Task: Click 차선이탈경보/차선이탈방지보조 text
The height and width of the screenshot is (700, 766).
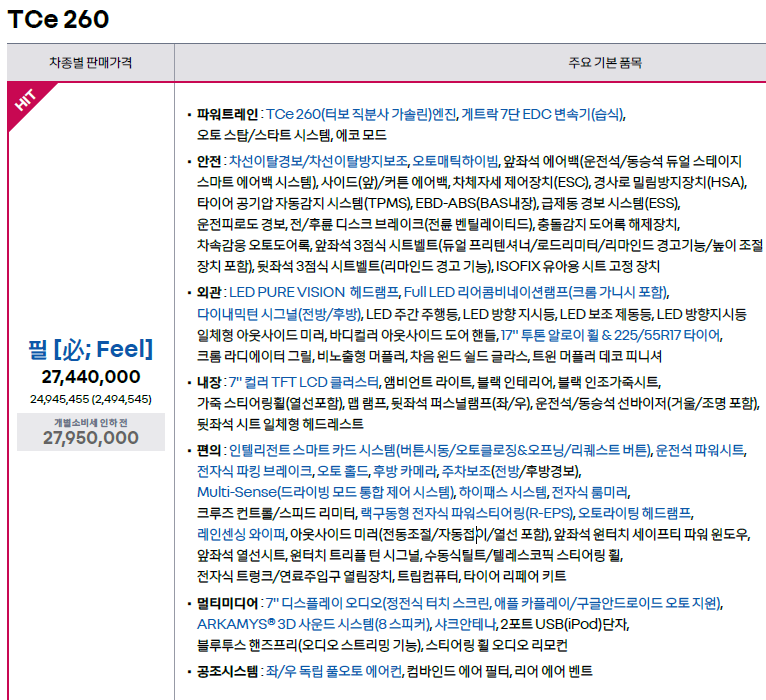Action: [318, 161]
